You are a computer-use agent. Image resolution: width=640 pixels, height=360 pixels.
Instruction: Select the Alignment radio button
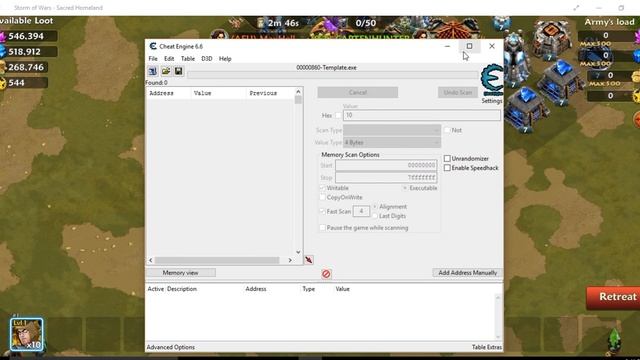375,207
